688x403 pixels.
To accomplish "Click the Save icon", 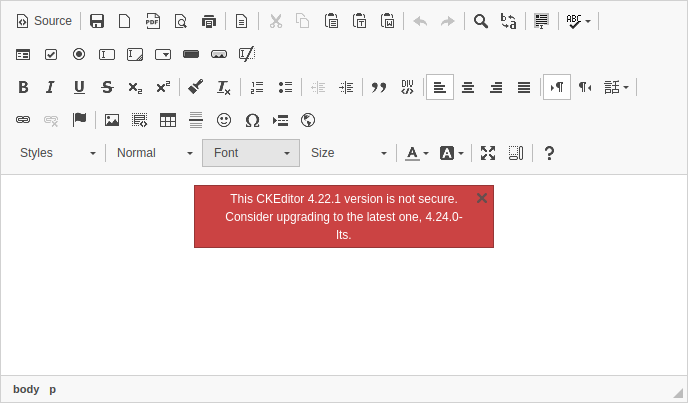I will coord(97,21).
